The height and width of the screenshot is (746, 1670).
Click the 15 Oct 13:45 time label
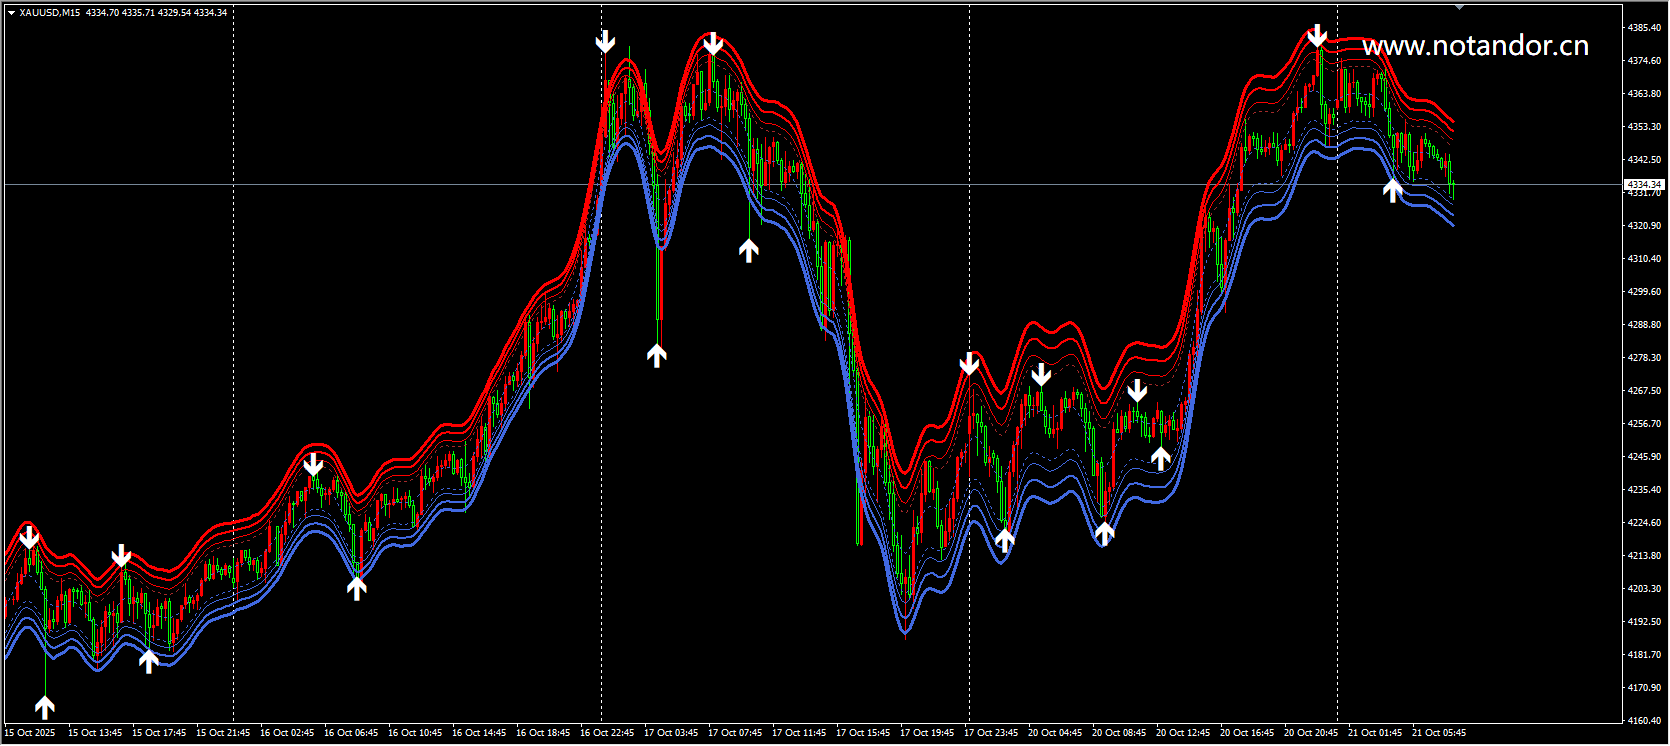point(95,733)
